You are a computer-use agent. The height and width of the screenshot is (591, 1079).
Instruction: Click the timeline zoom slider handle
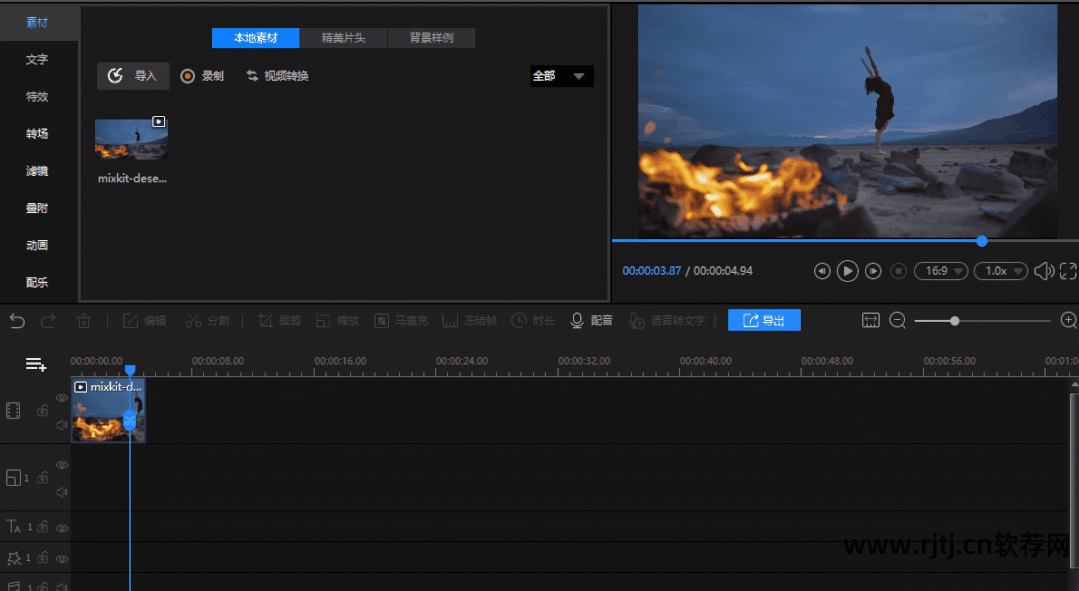(x=955, y=321)
